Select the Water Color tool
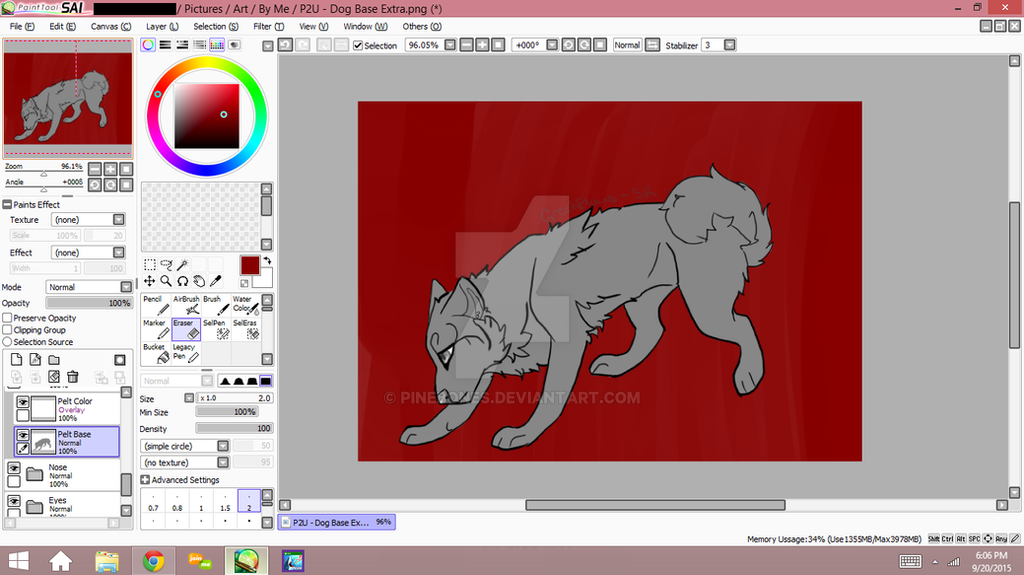Viewport: 1024px width, 575px height. 246,305
